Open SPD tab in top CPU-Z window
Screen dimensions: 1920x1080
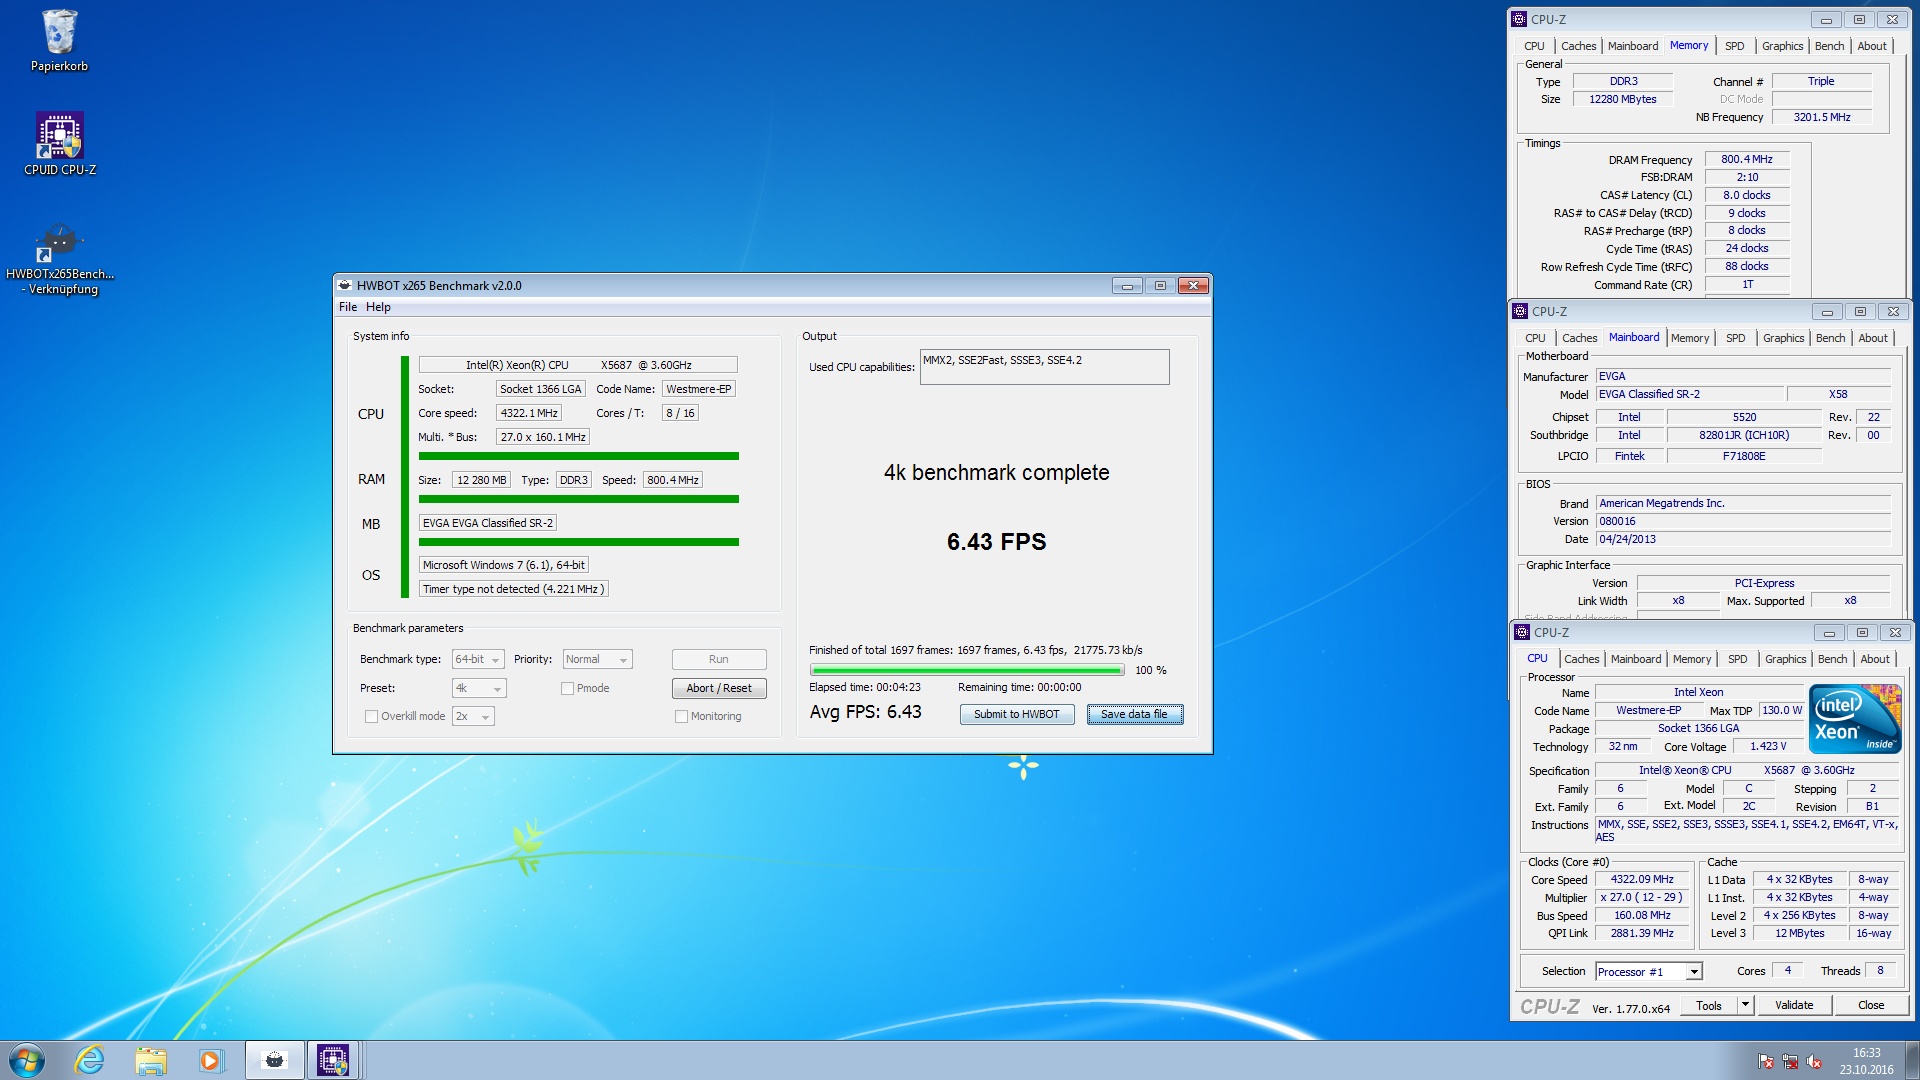(1735, 46)
